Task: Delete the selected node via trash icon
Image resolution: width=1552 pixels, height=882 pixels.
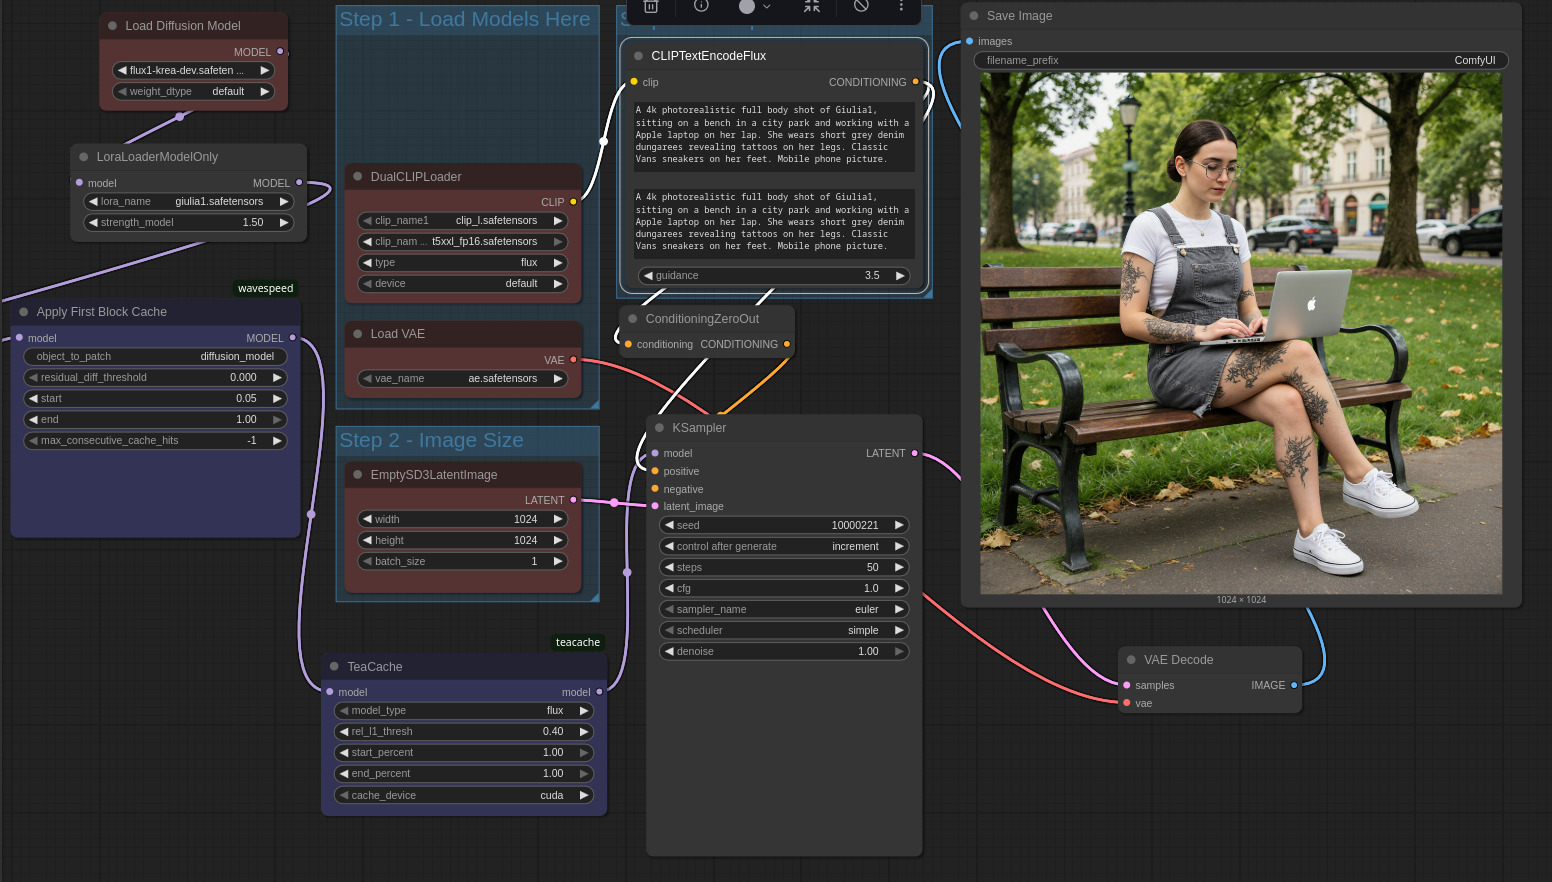Action: click(651, 6)
